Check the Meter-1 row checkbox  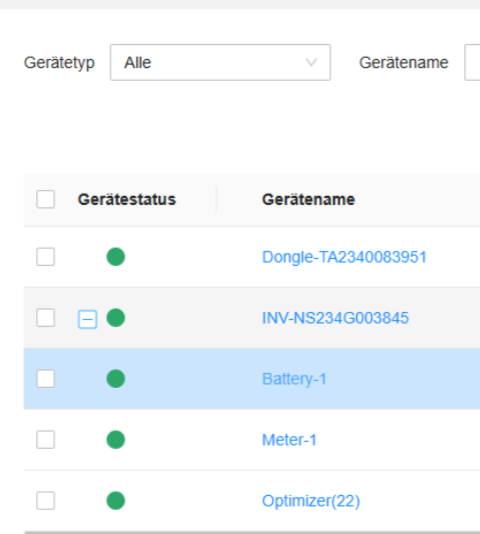pos(46,440)
